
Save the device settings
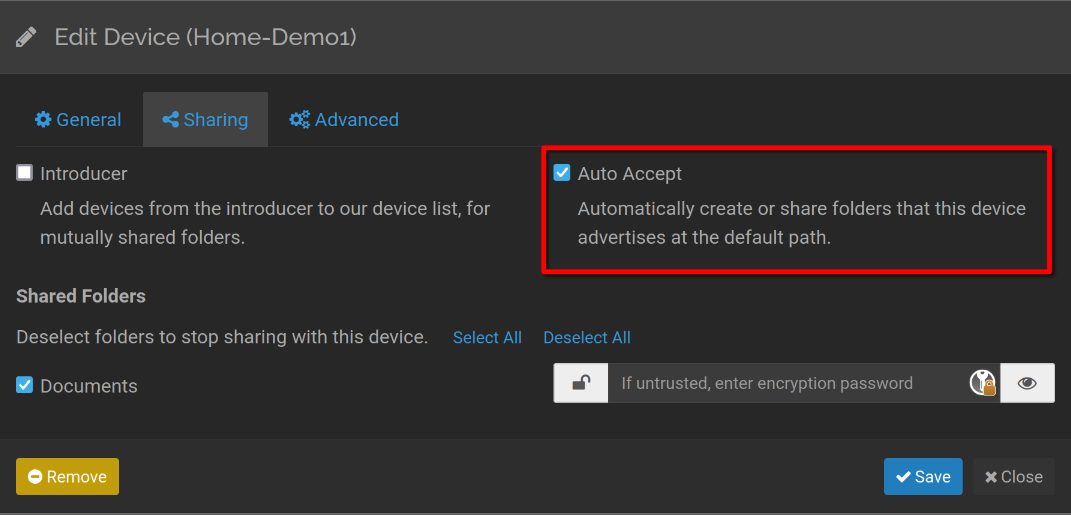923,477
